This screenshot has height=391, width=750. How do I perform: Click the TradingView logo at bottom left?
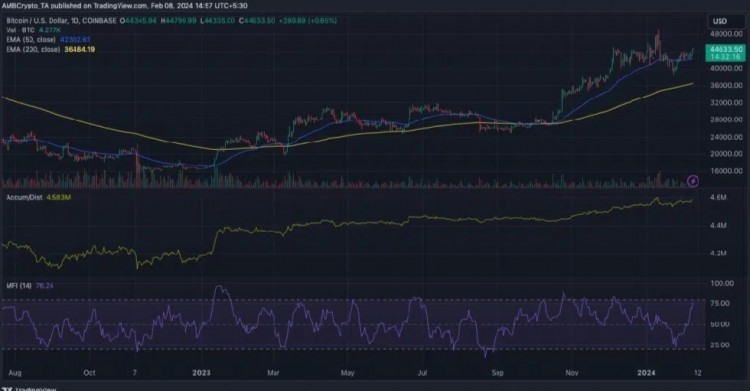point(29,388)
